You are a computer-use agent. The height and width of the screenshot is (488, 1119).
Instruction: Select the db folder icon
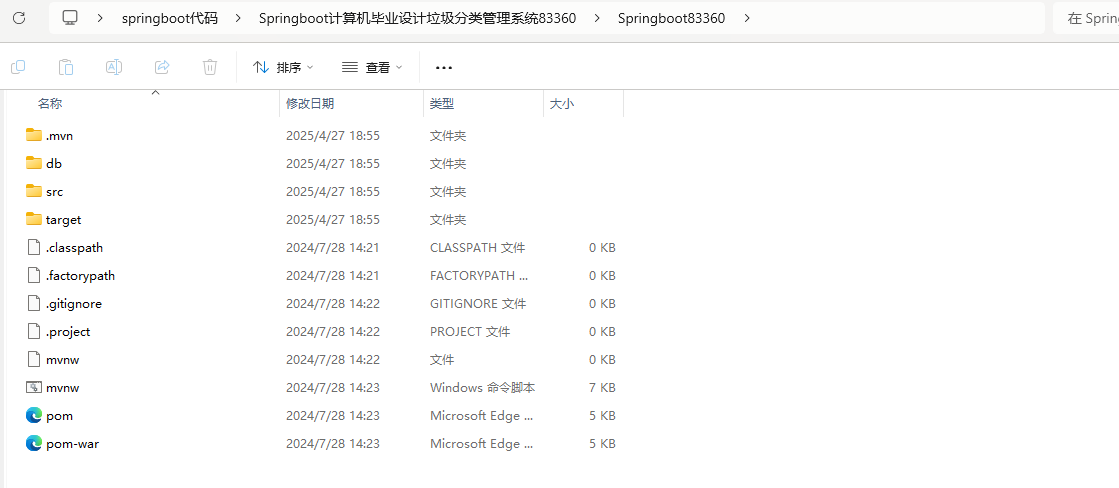pyautogui.click(x=34, y=163)
